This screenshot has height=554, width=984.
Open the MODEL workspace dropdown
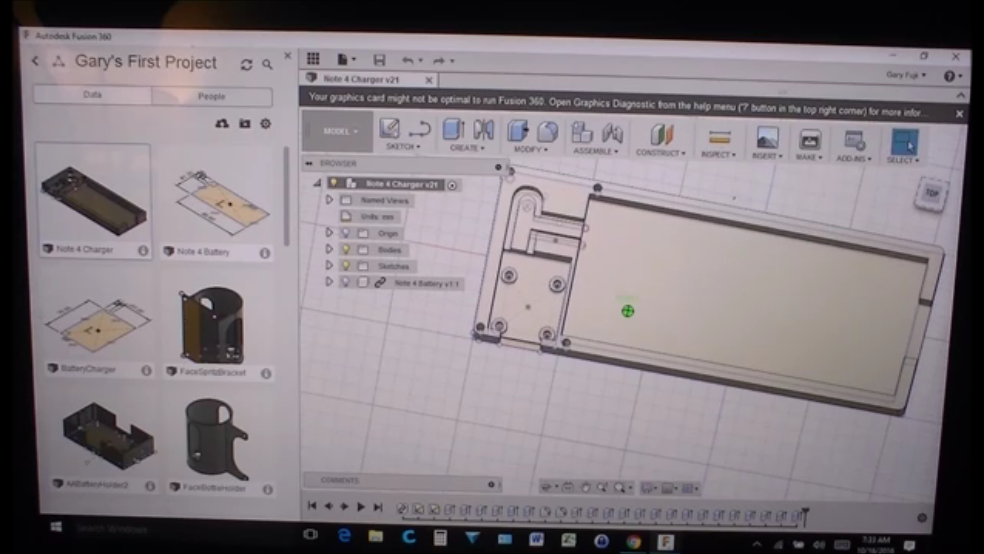[x=339, y=131]
